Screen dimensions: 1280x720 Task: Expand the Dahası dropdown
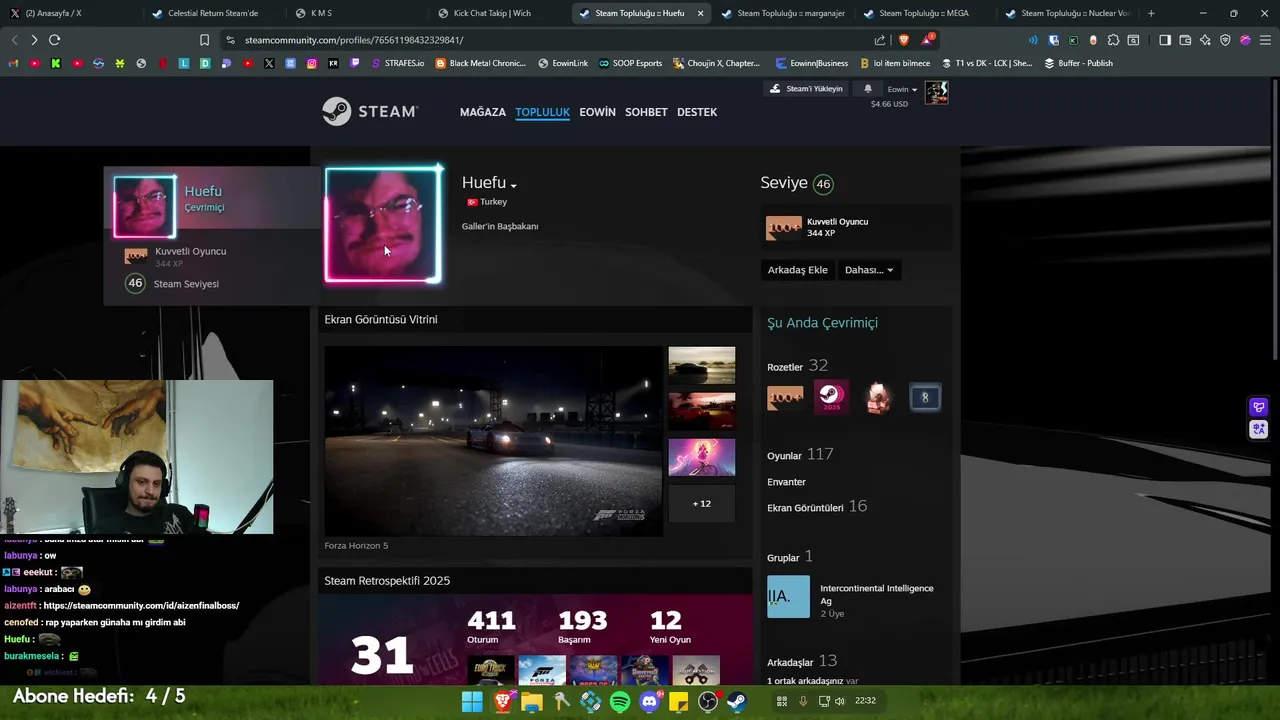[869, 270]
